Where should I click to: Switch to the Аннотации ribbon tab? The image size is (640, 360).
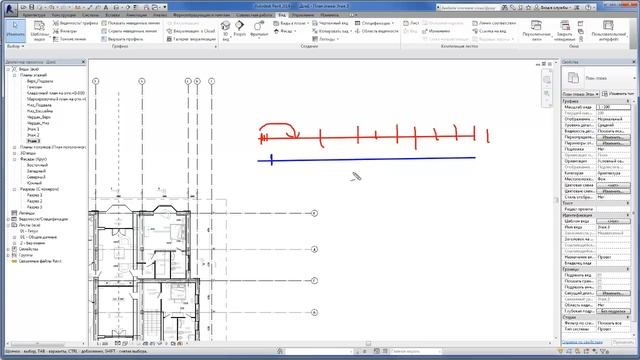click(x=136, y=15)
